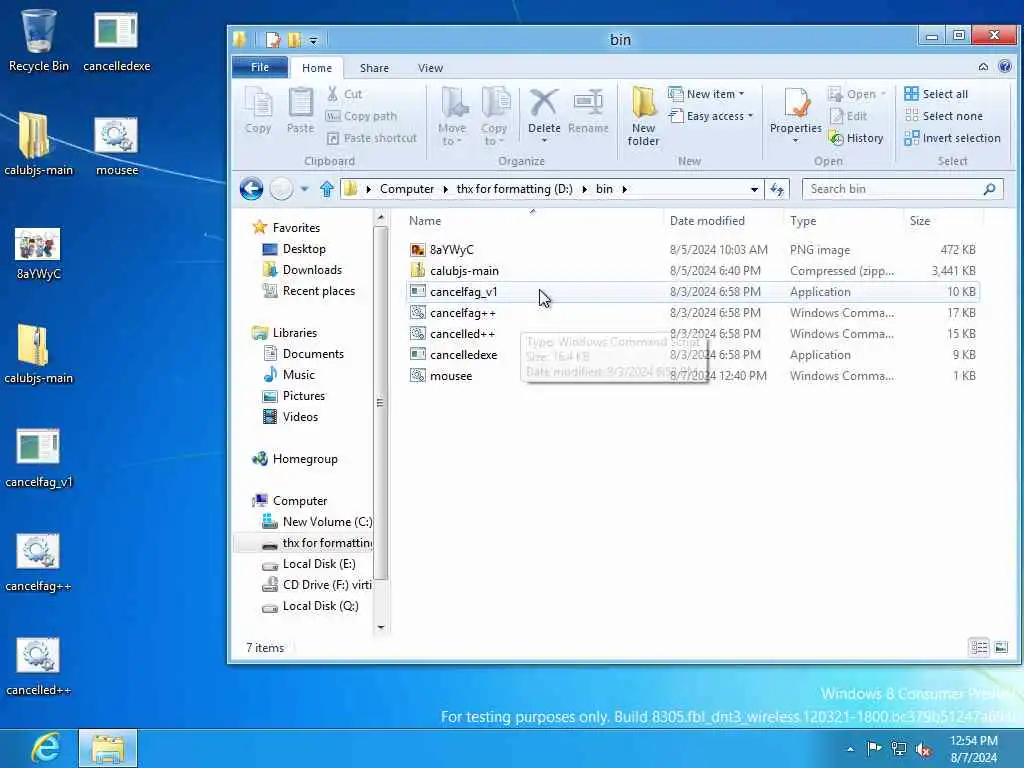Launch Internet Explorer from the taskbar
Viewport: 1024px width, 768px height.
[44, 748]
